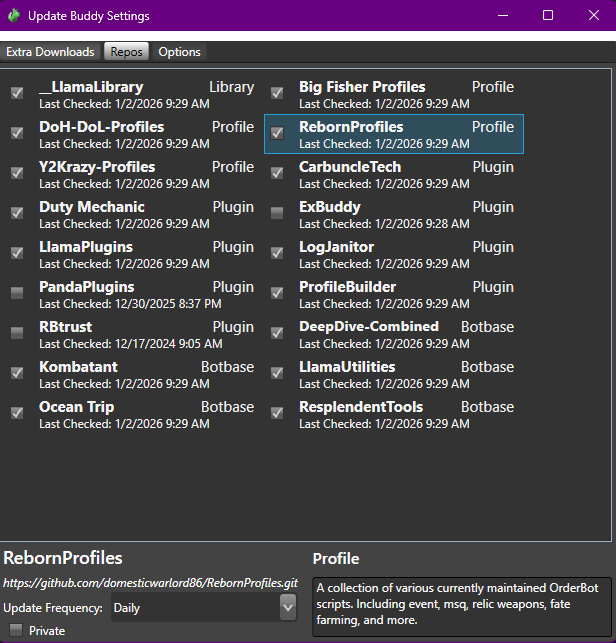
Task: Select the ProfileBuilder repo name
Action: [x=347, y=287]
